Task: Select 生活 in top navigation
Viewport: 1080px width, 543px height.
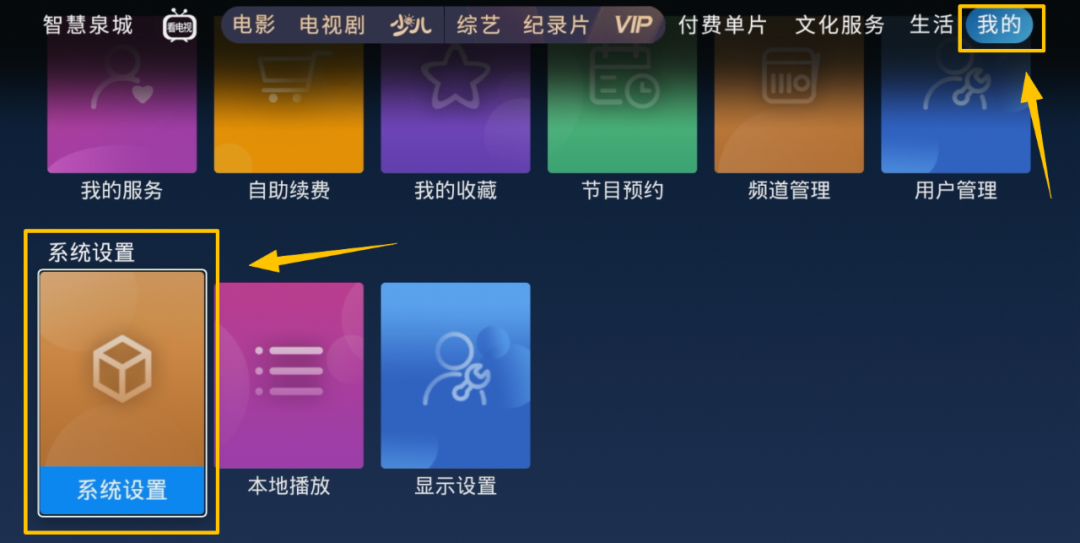Action: 931,25
